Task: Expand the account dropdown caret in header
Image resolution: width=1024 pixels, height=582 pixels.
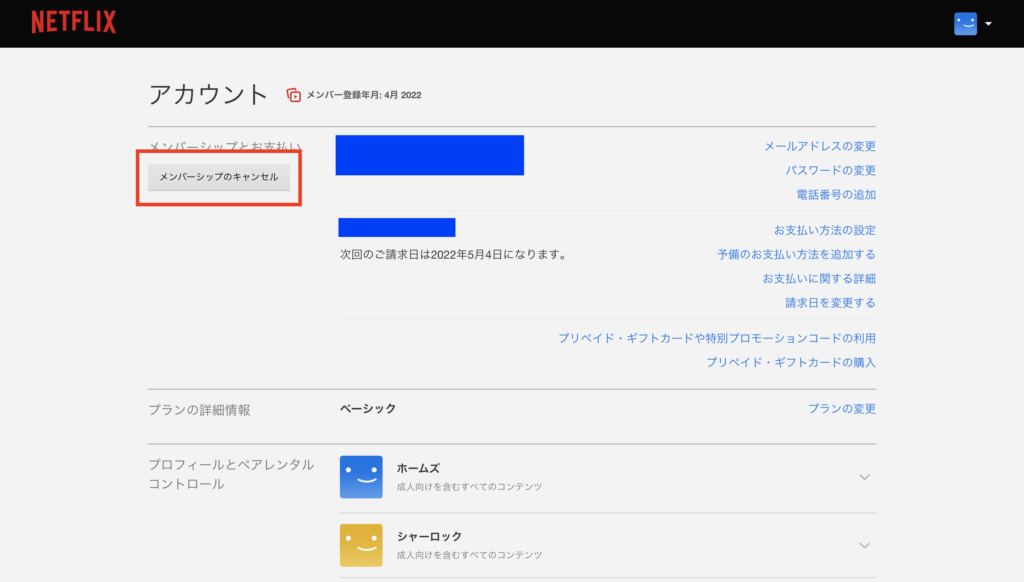Action: pyautogui.click(x=989, y=24)
